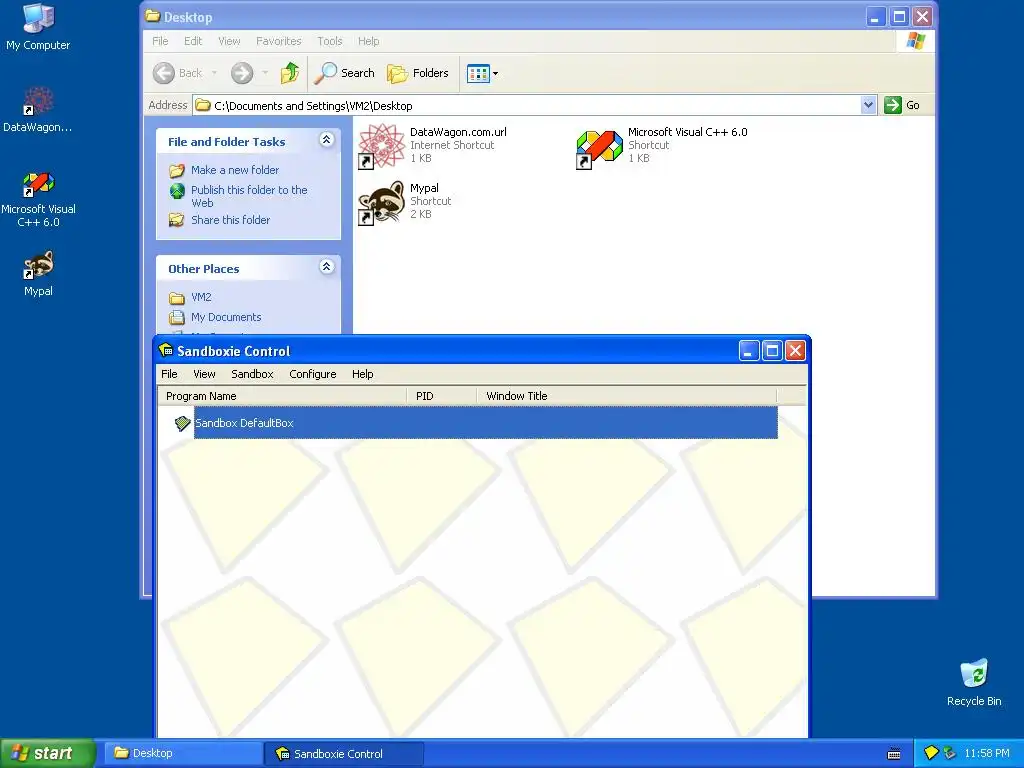
Task: Click Sandboxie yellow tray icon
Action: click(x=932, y=754)
